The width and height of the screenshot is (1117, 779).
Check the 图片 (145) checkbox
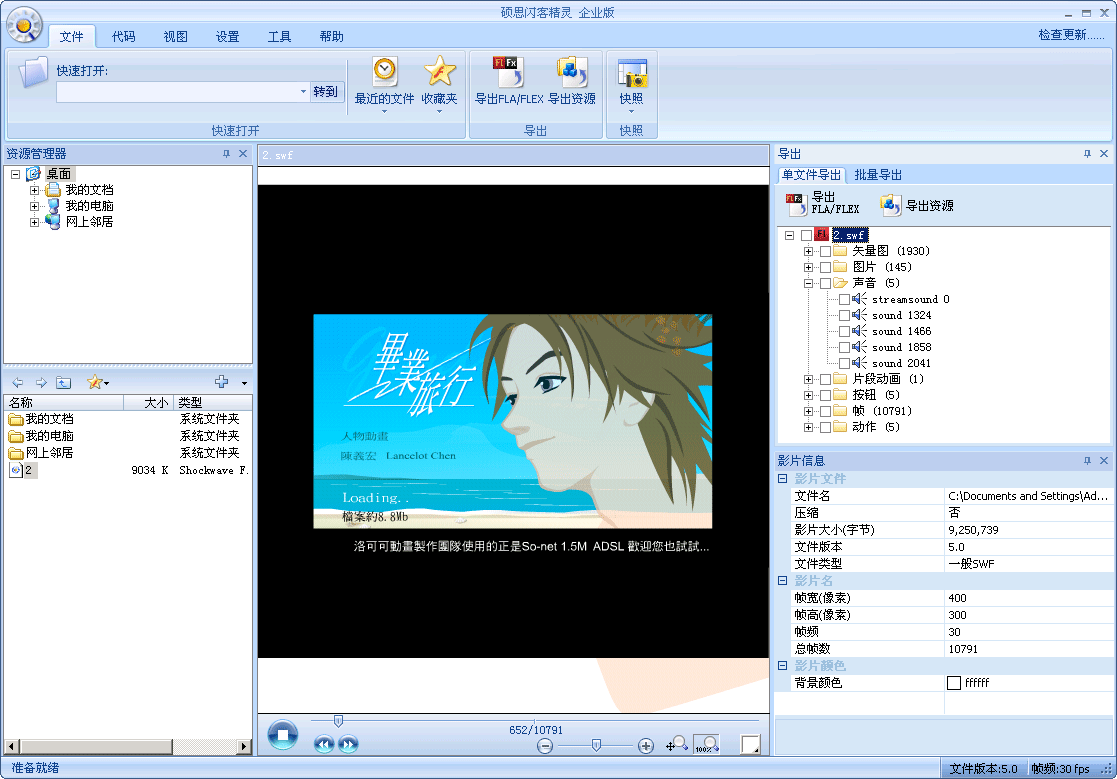pos(825,267)
